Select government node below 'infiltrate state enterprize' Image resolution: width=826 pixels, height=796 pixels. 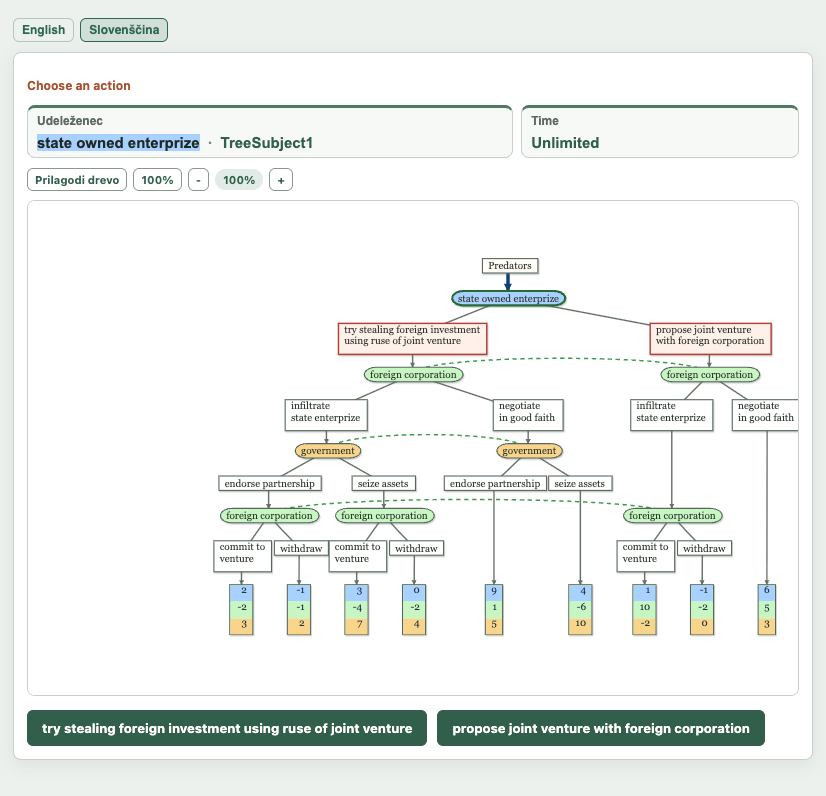[x=328, y=450]
